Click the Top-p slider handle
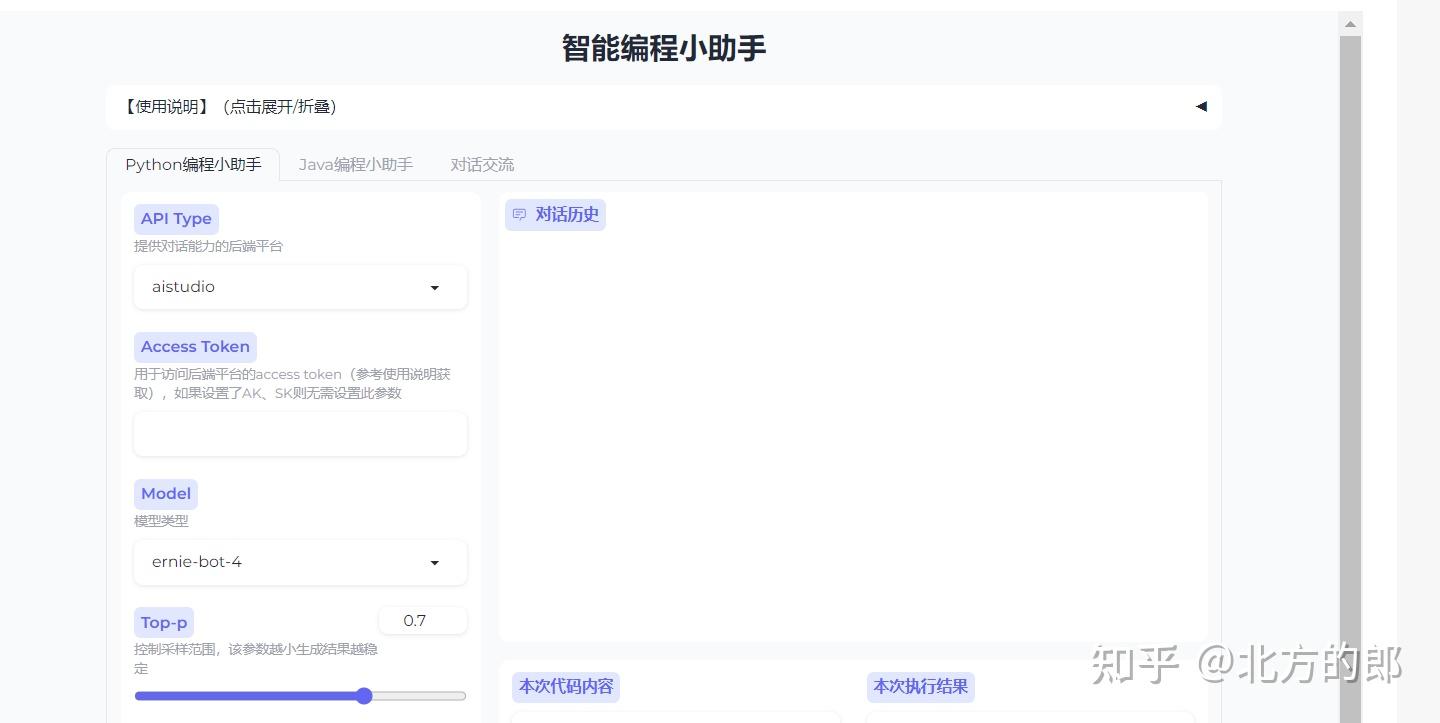1440x723 pixels. tap(364, 696)
